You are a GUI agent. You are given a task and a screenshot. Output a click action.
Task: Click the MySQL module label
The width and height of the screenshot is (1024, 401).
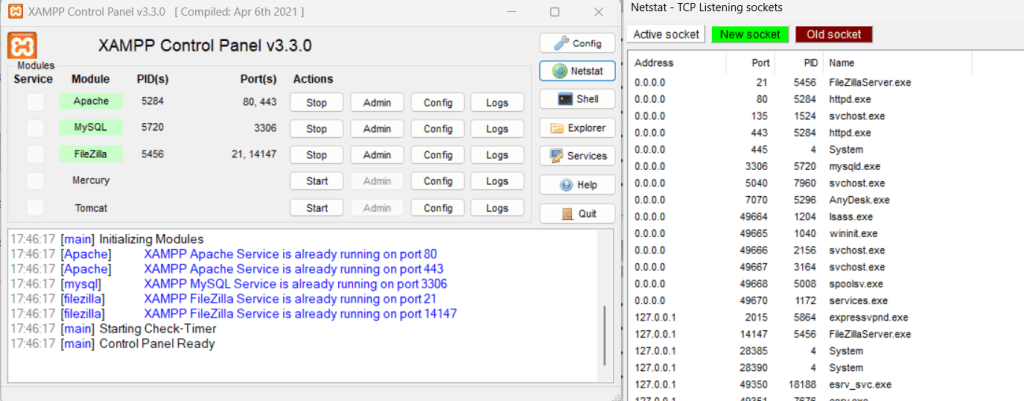(91, 127)
